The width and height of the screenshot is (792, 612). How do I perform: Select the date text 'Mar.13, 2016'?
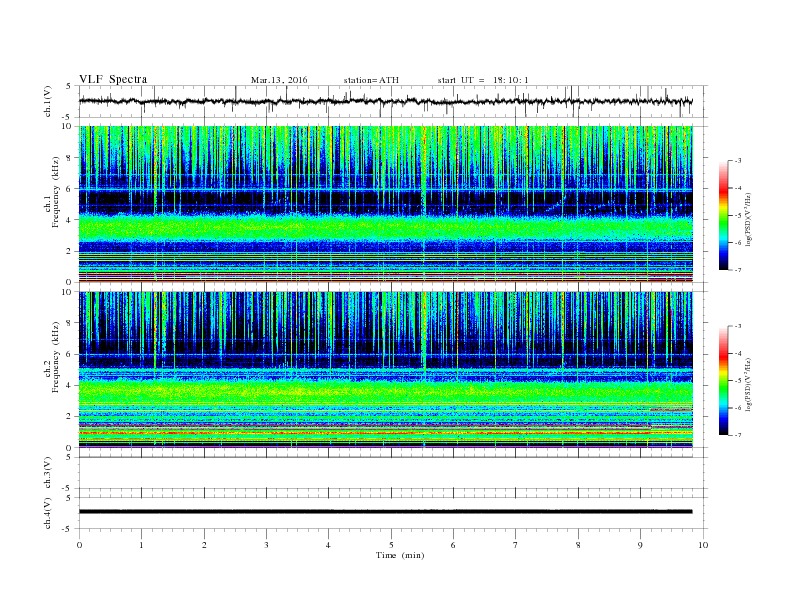pyautogui.click(x=279, y=80)
